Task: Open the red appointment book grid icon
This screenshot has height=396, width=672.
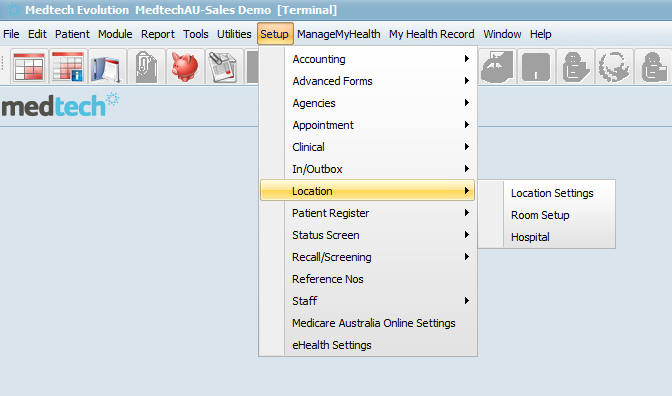Action: [29, 67]
